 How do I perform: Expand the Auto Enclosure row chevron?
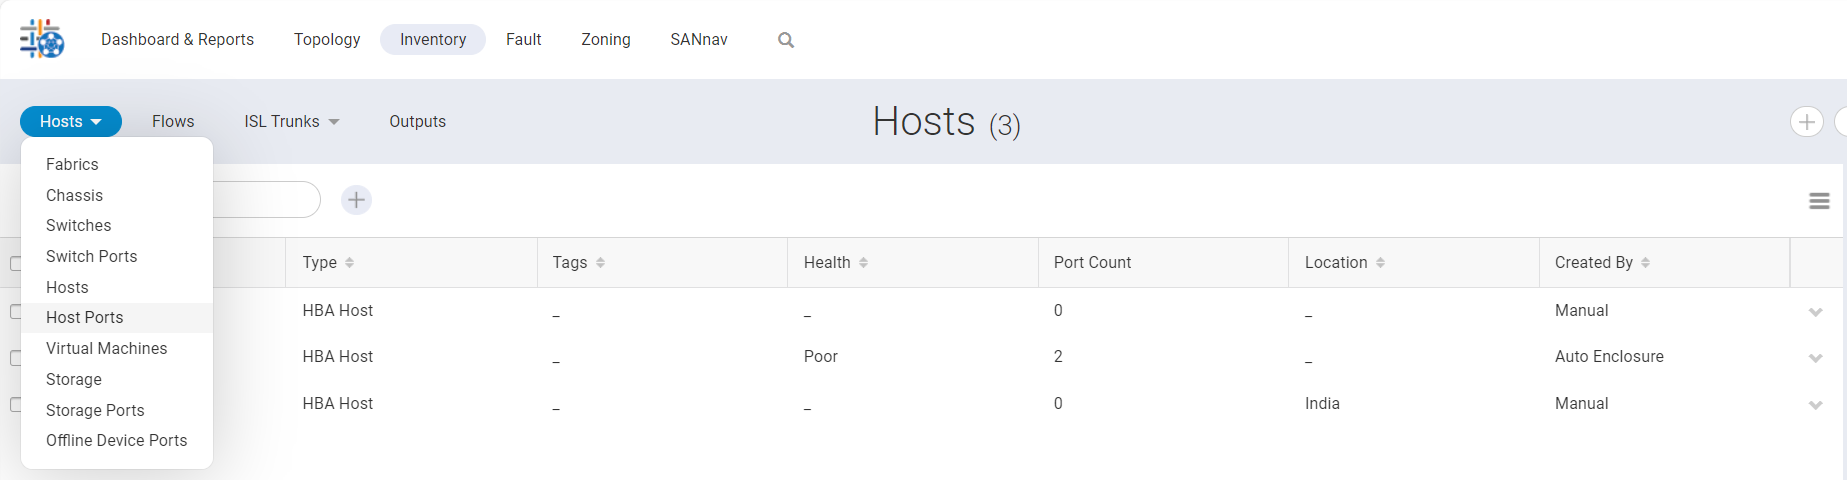coord(1815,358)
